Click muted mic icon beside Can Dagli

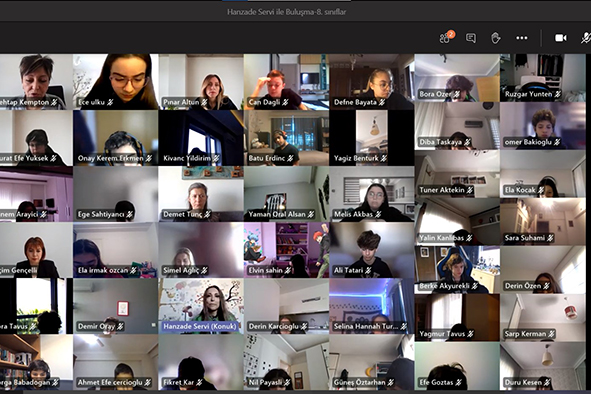285,102
